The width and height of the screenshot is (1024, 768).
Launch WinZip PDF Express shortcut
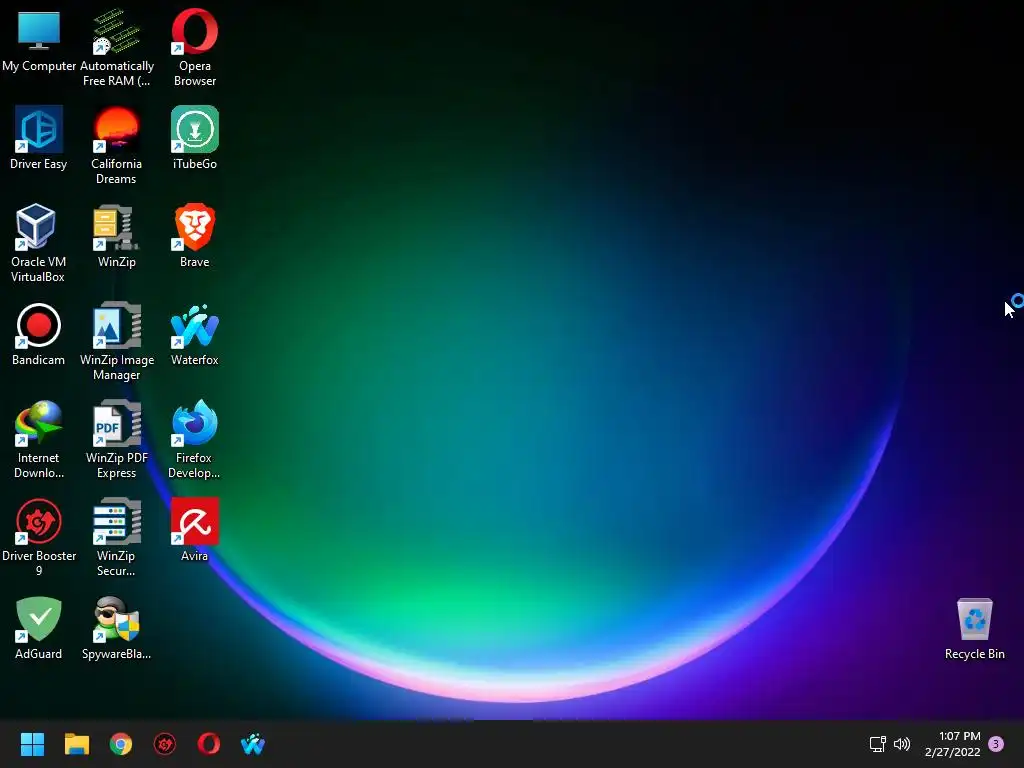point(116,439)
